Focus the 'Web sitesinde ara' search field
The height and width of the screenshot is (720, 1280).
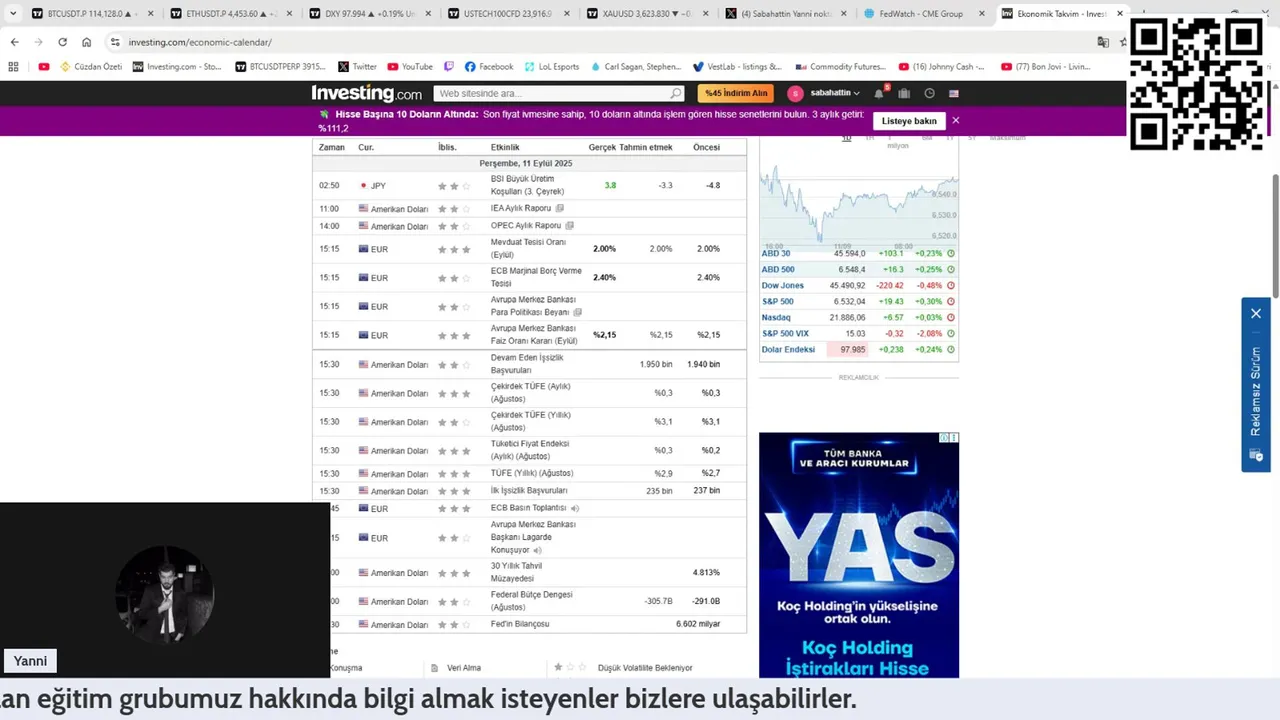click(x=559, y=93)
